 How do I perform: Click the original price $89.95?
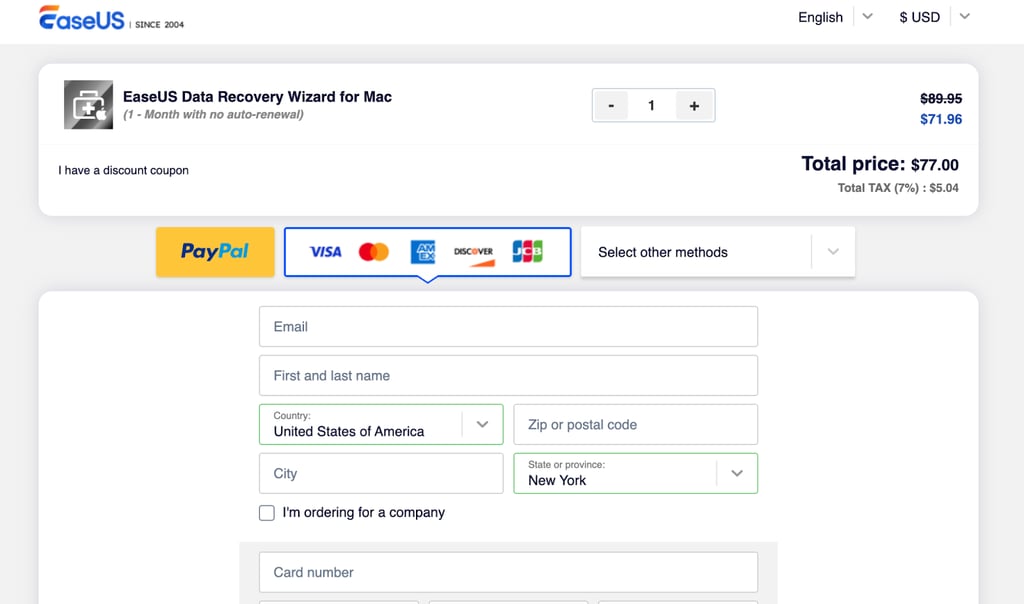[941, 99]
